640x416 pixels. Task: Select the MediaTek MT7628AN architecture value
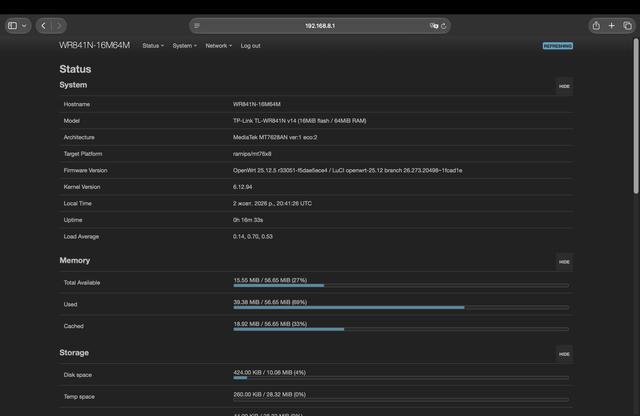[275, 137]
